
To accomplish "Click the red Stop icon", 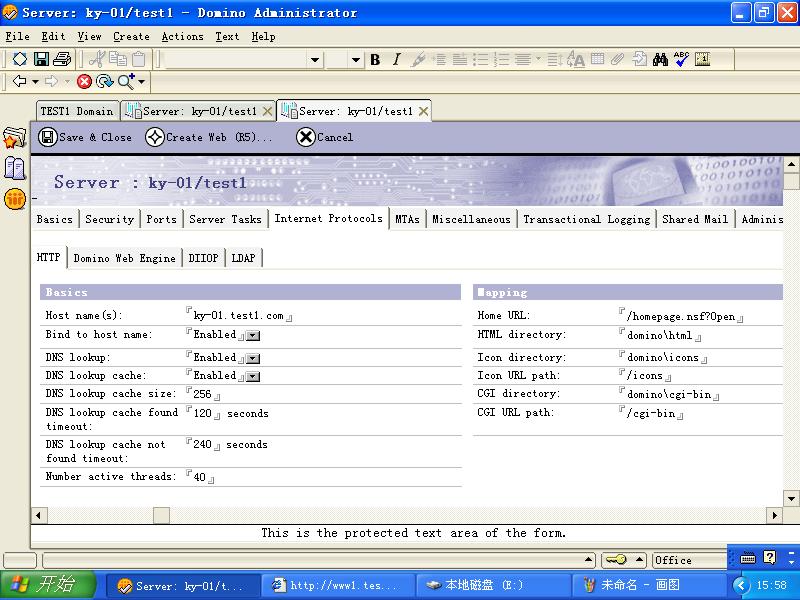I will click(85, 81).
